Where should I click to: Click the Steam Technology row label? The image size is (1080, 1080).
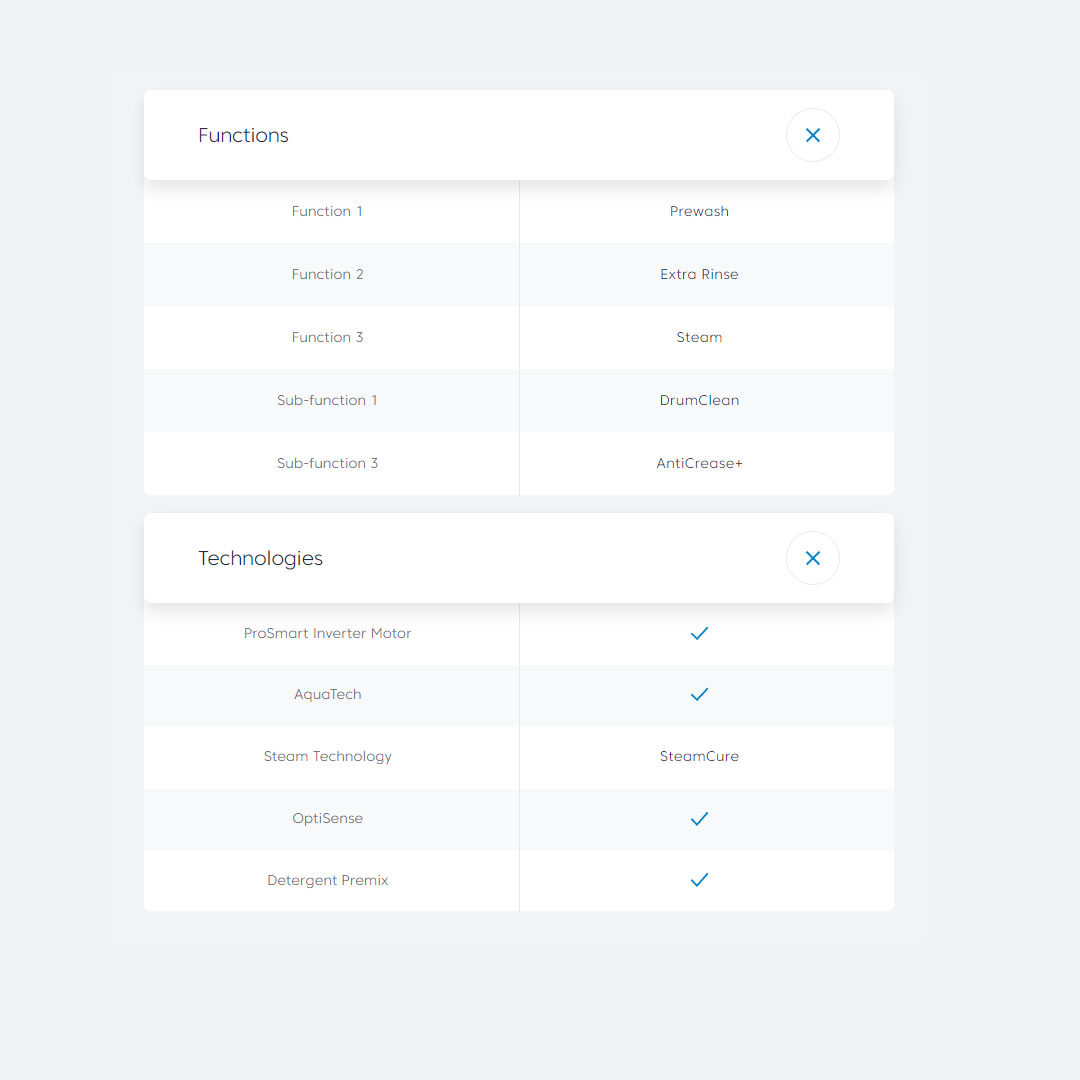click(x=327, y=756)
